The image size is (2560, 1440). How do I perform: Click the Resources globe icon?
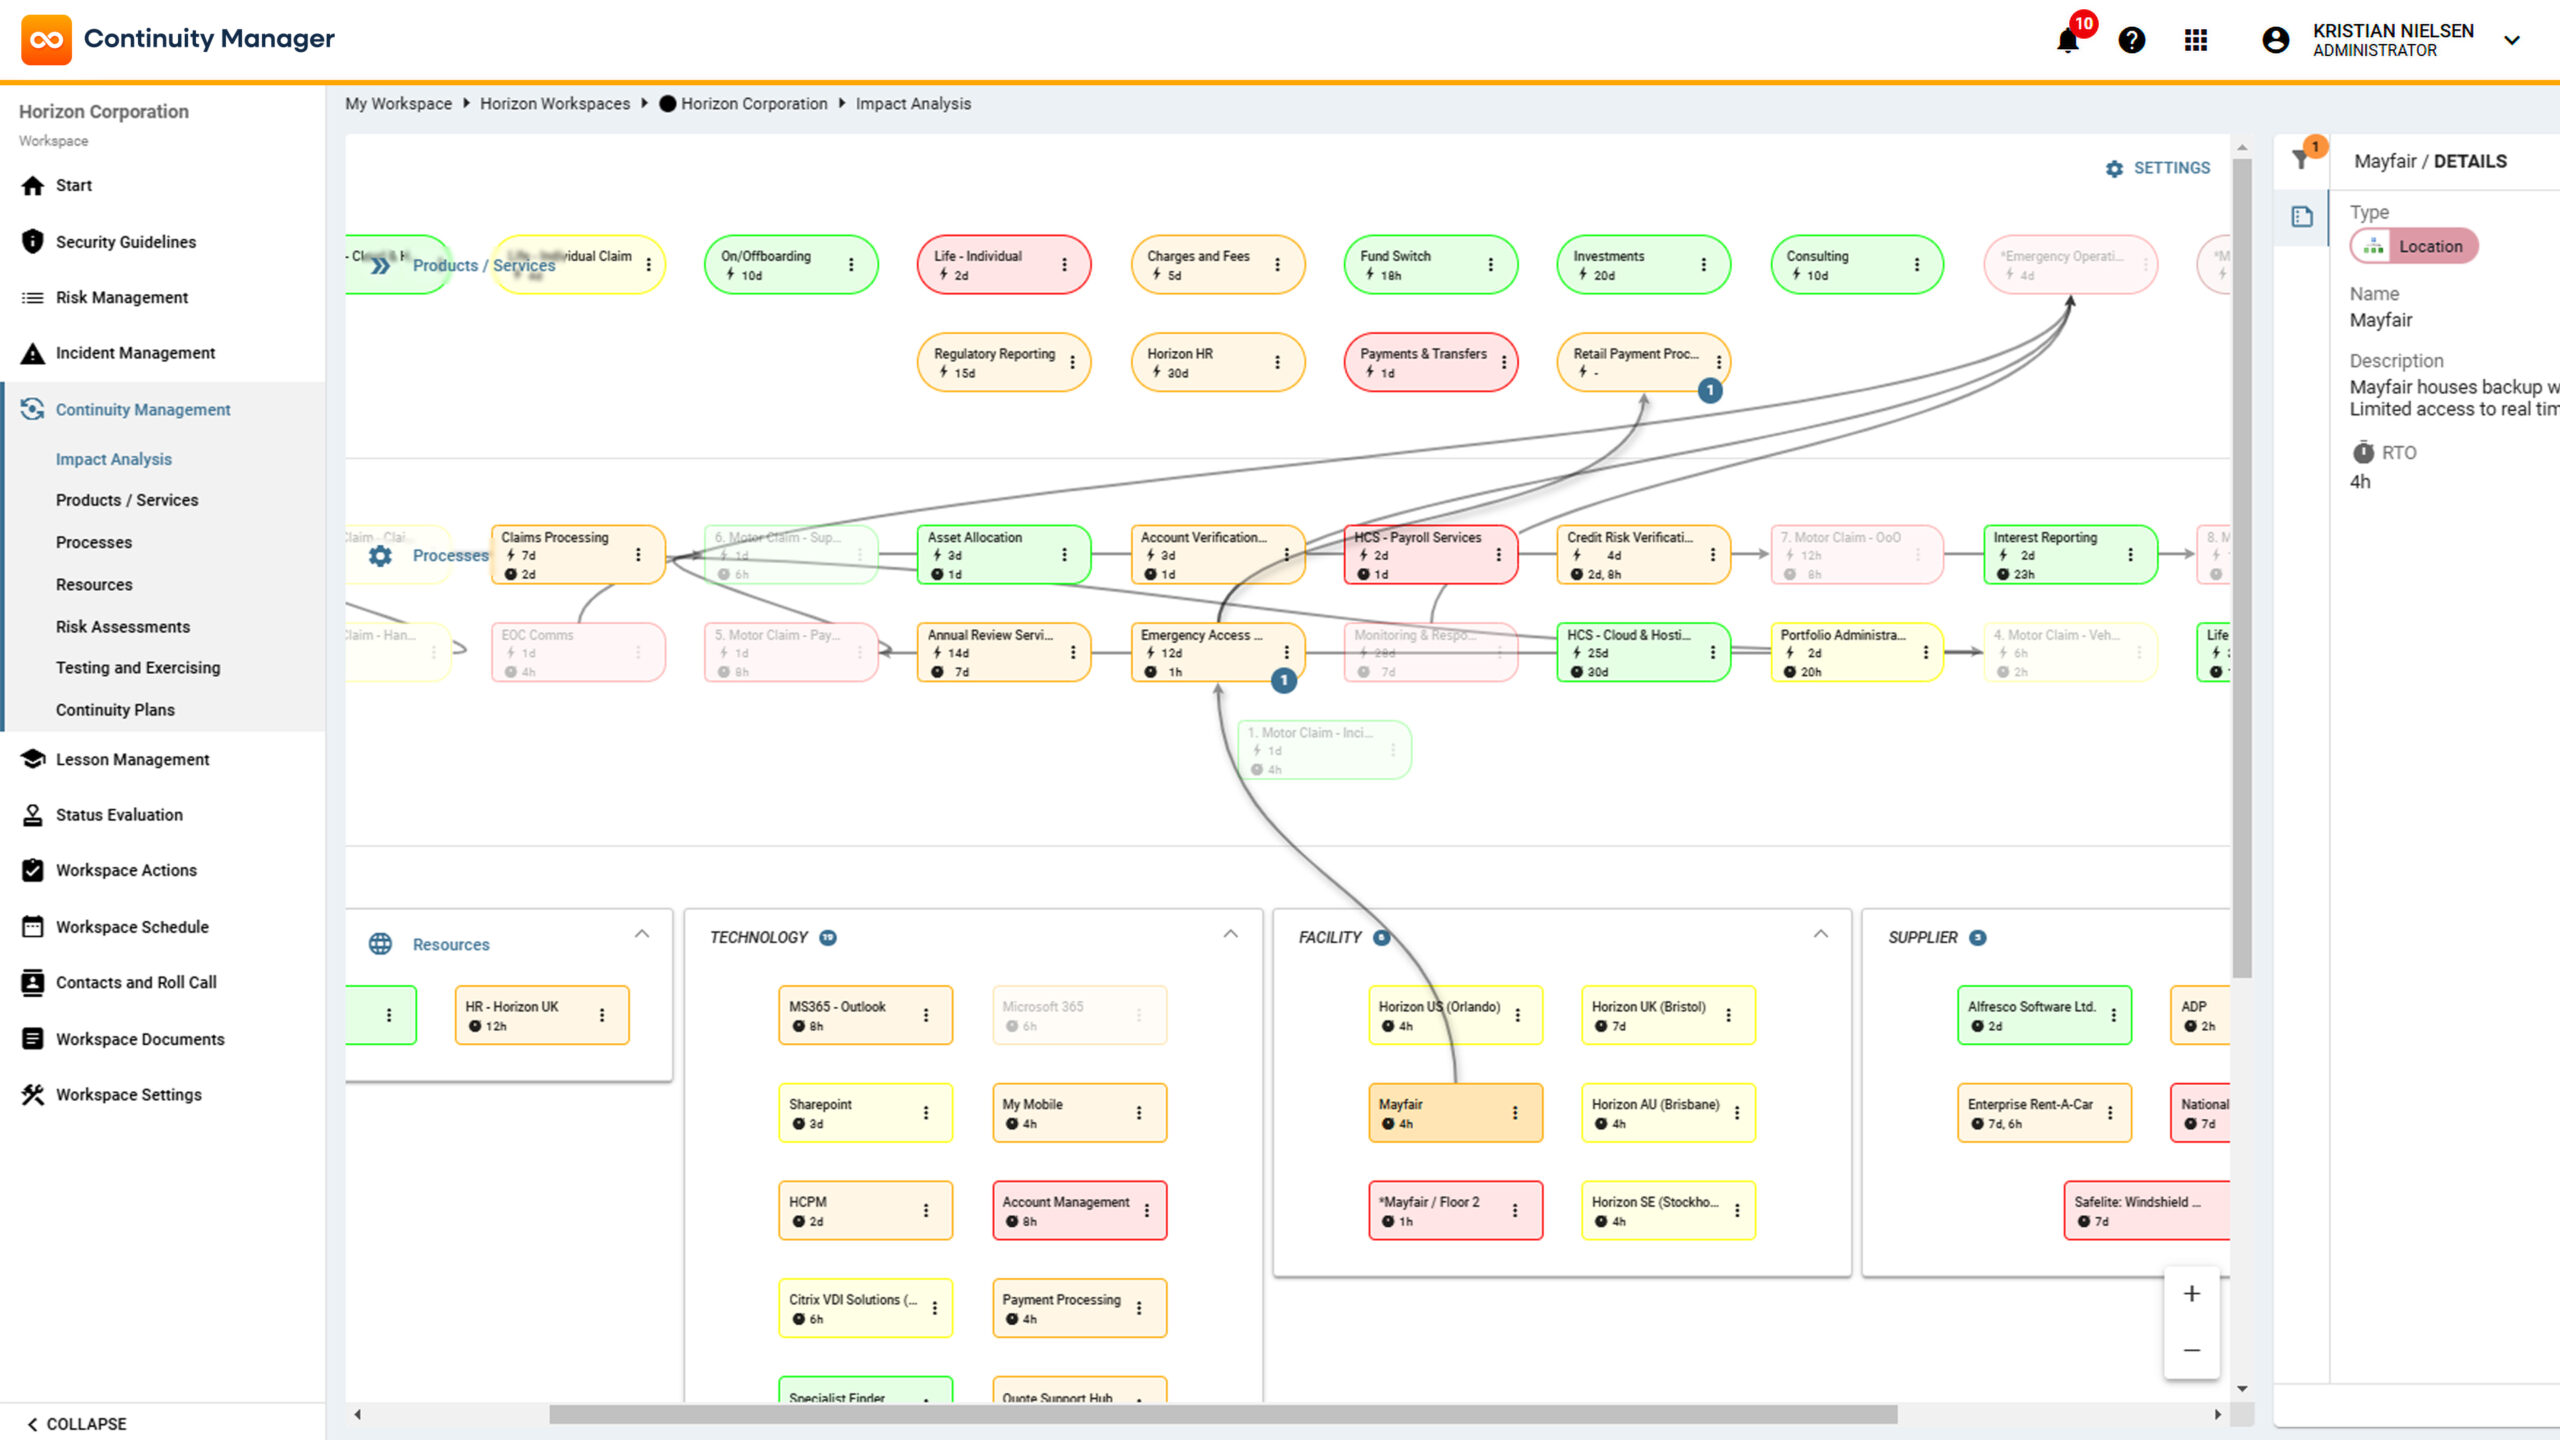380,944
